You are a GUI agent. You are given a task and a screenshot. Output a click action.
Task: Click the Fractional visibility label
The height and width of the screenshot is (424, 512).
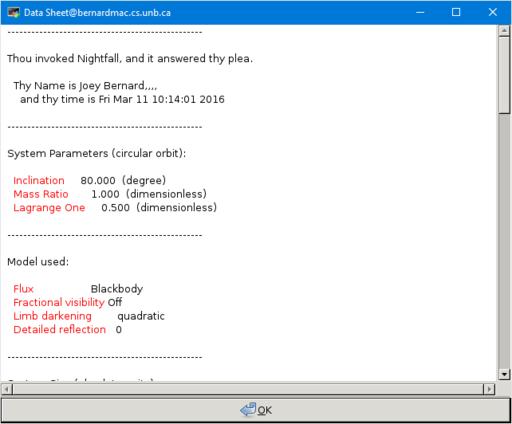pyautogui.click(x=59, y=302)
